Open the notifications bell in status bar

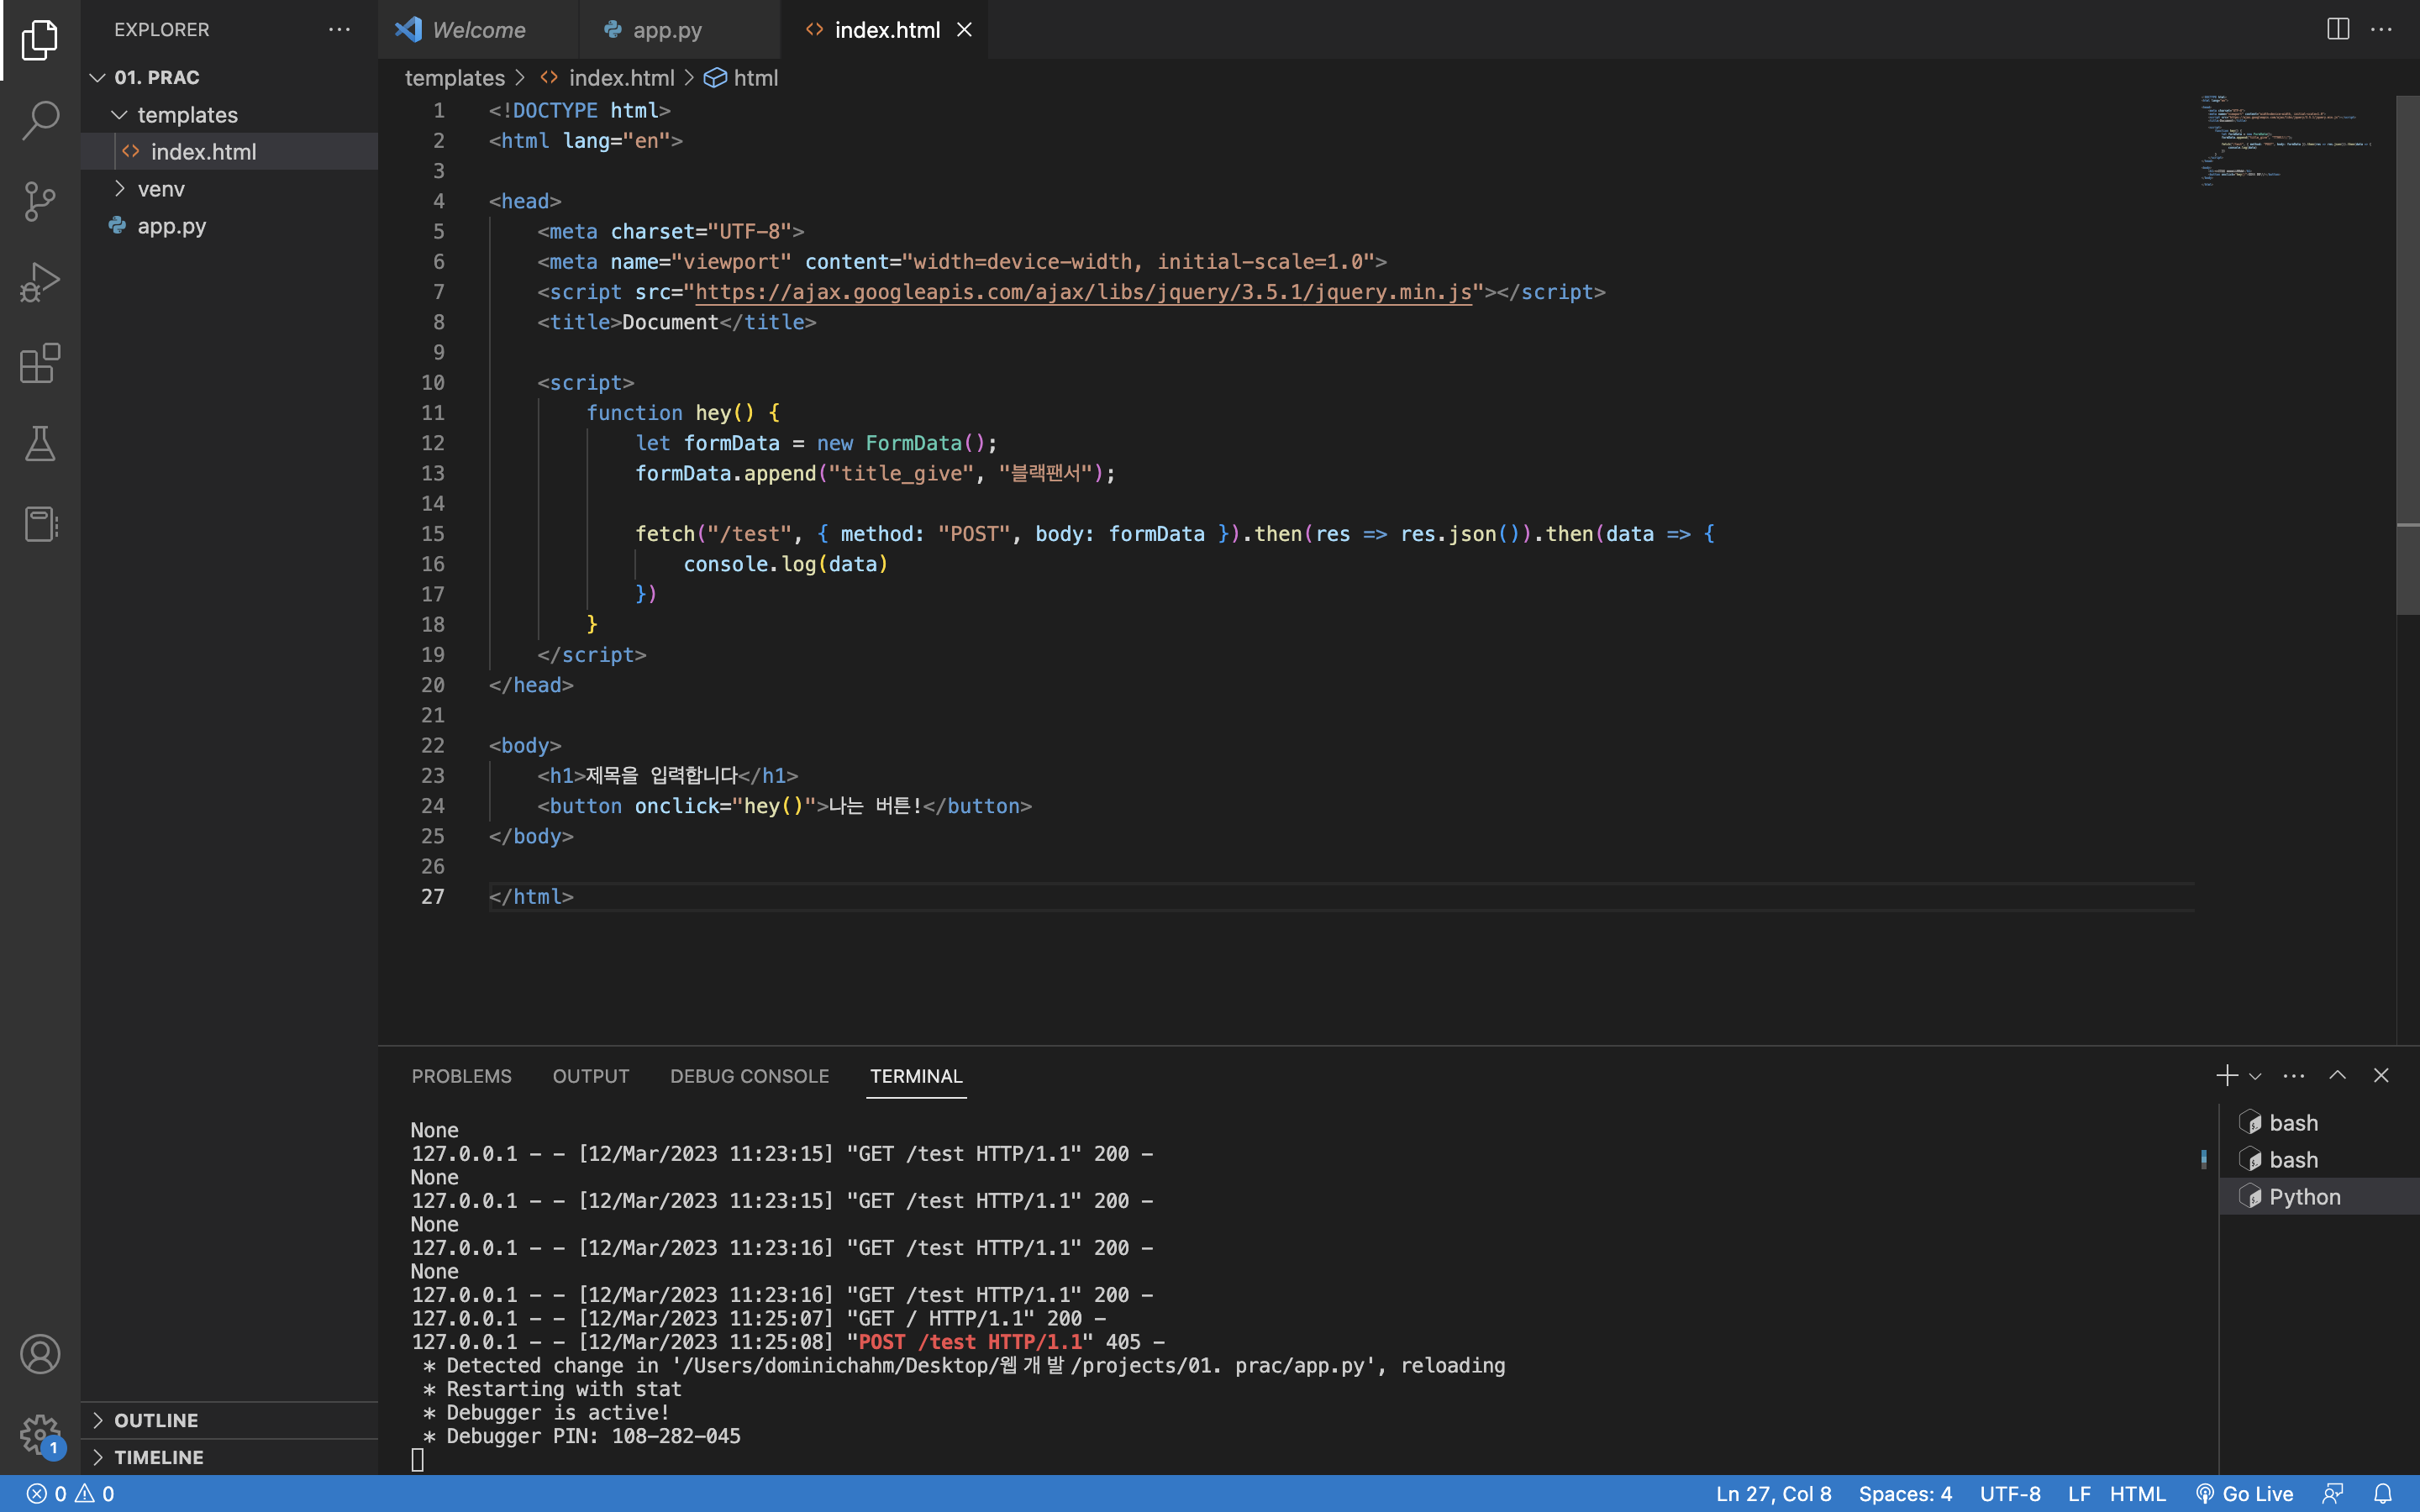tap(2383, 1494)
